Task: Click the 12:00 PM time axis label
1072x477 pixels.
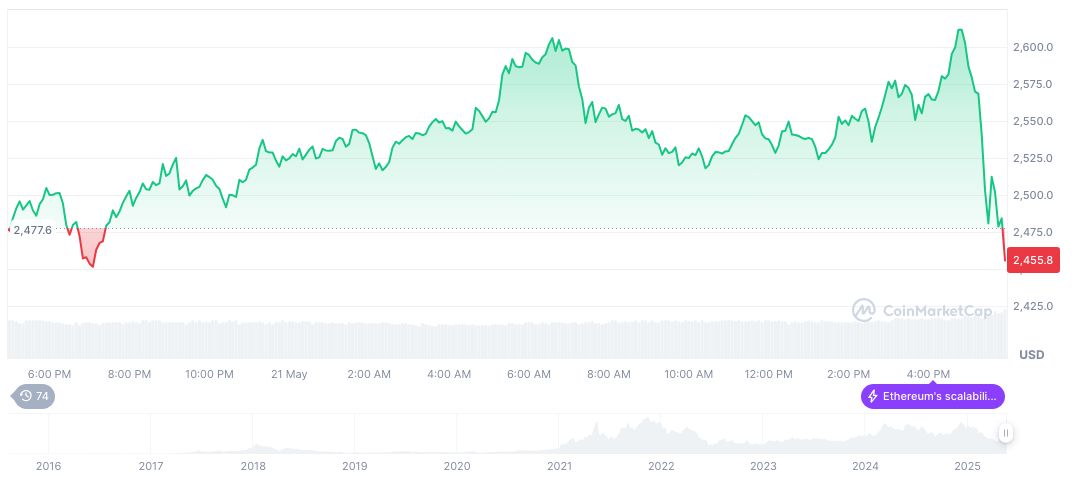Action: tap(769, 374)
